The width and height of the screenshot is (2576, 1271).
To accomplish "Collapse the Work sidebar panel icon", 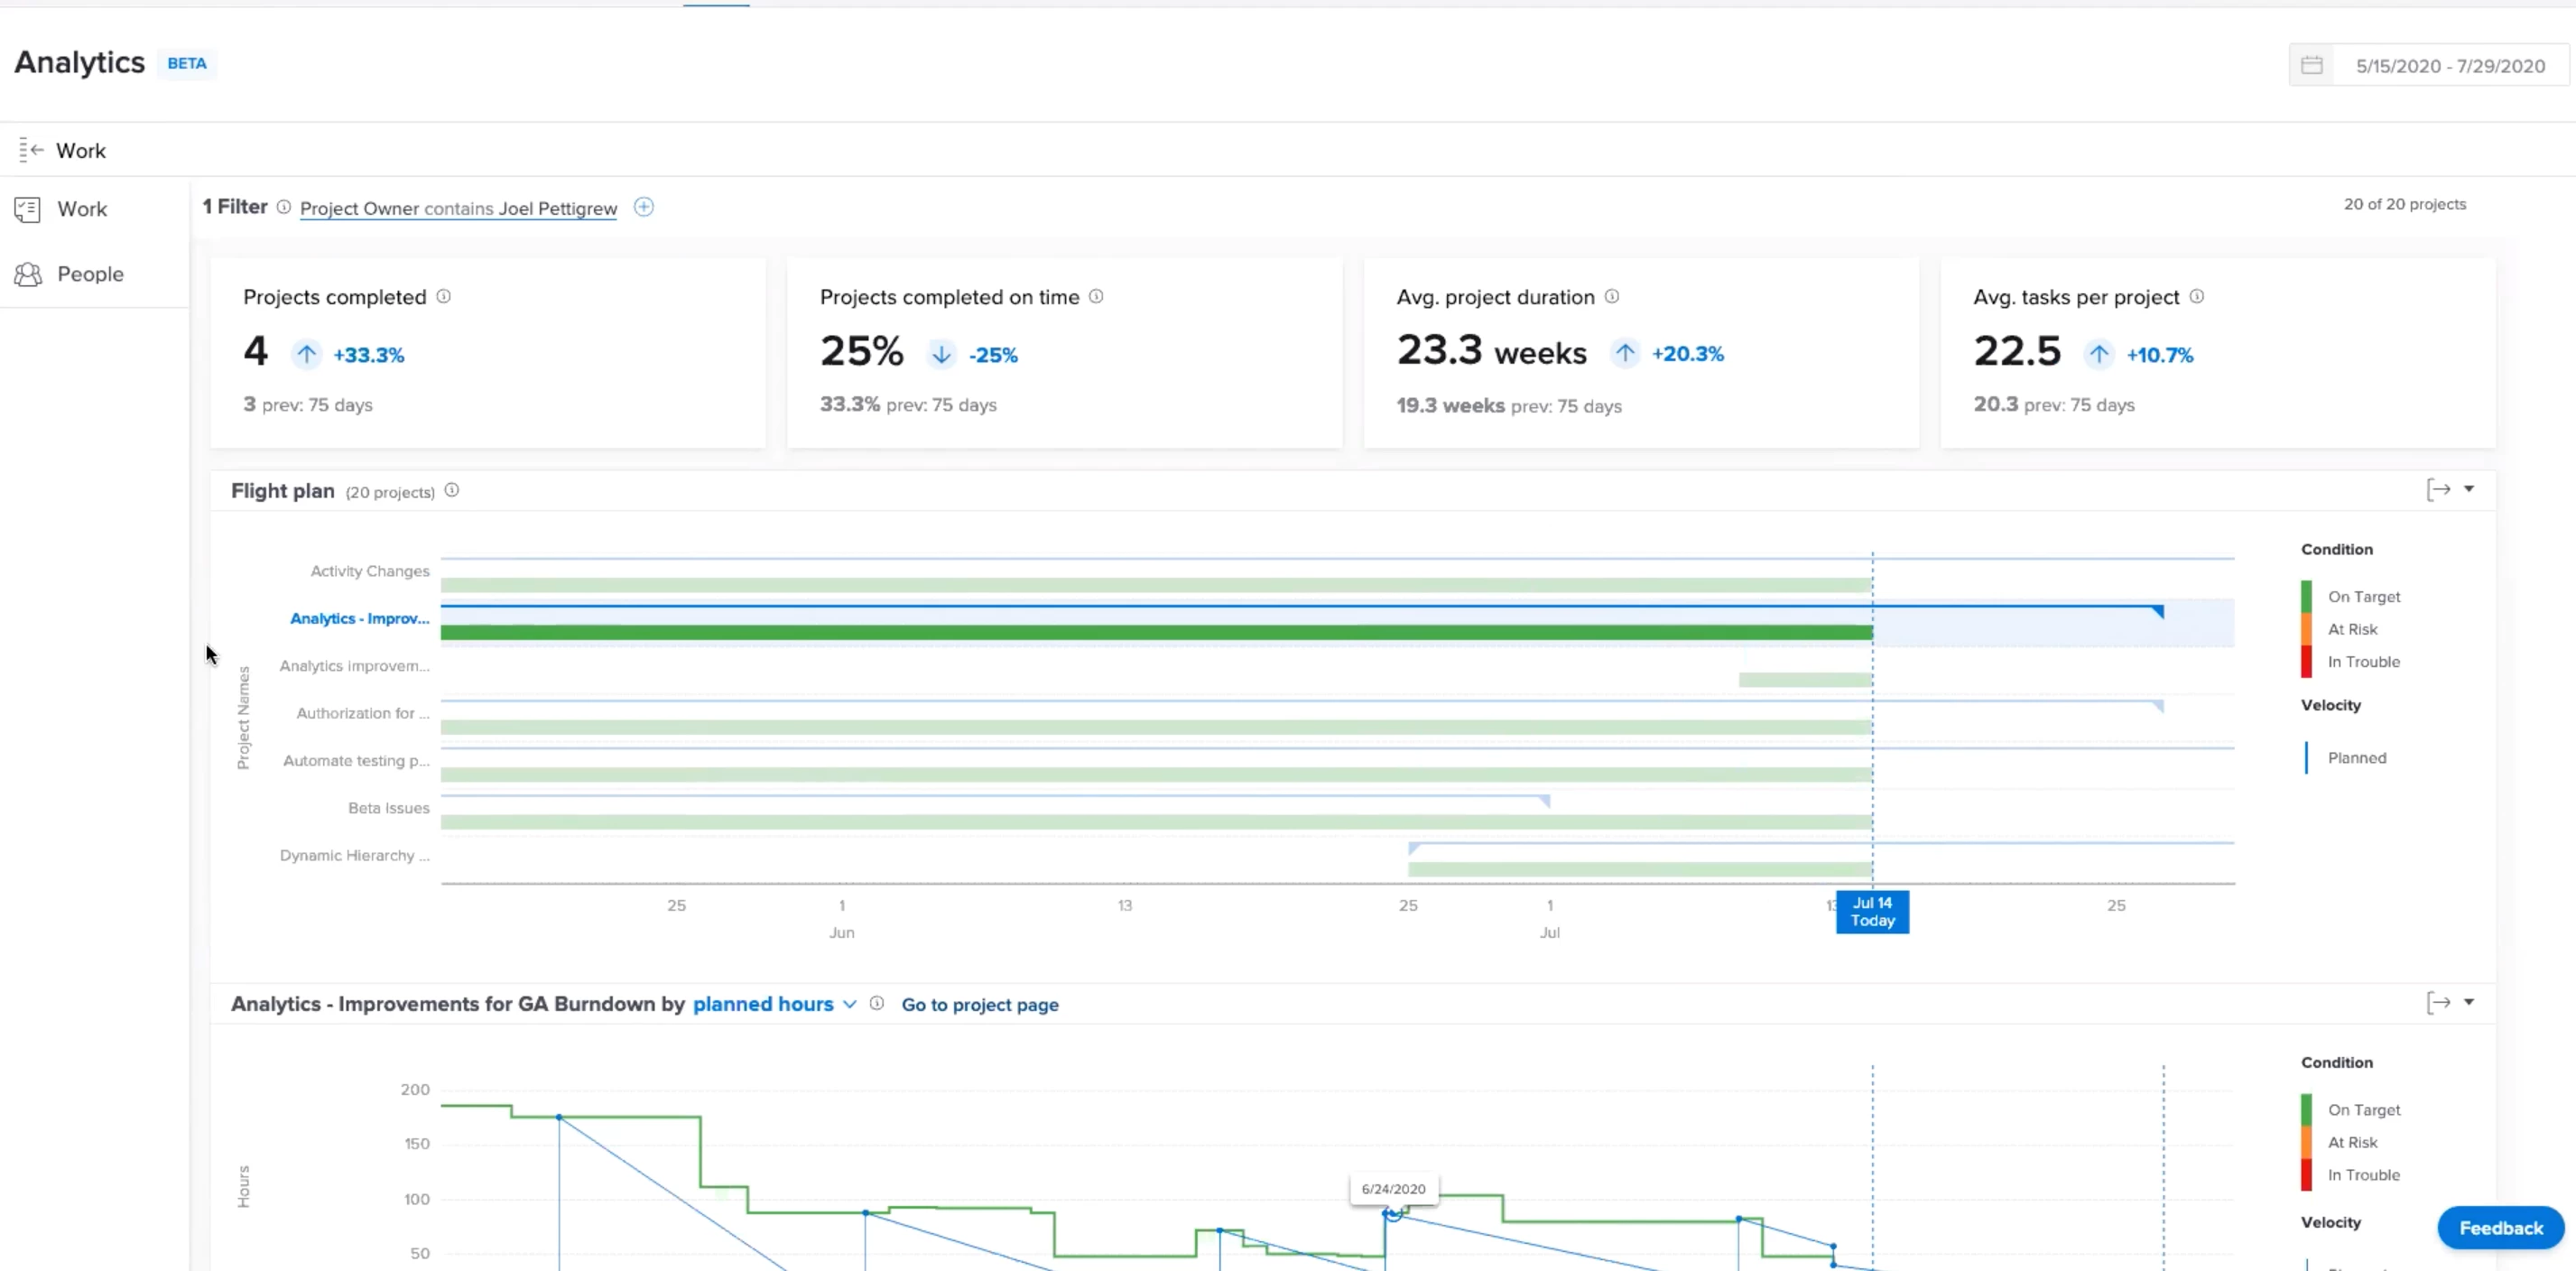I will coord(31,150).
